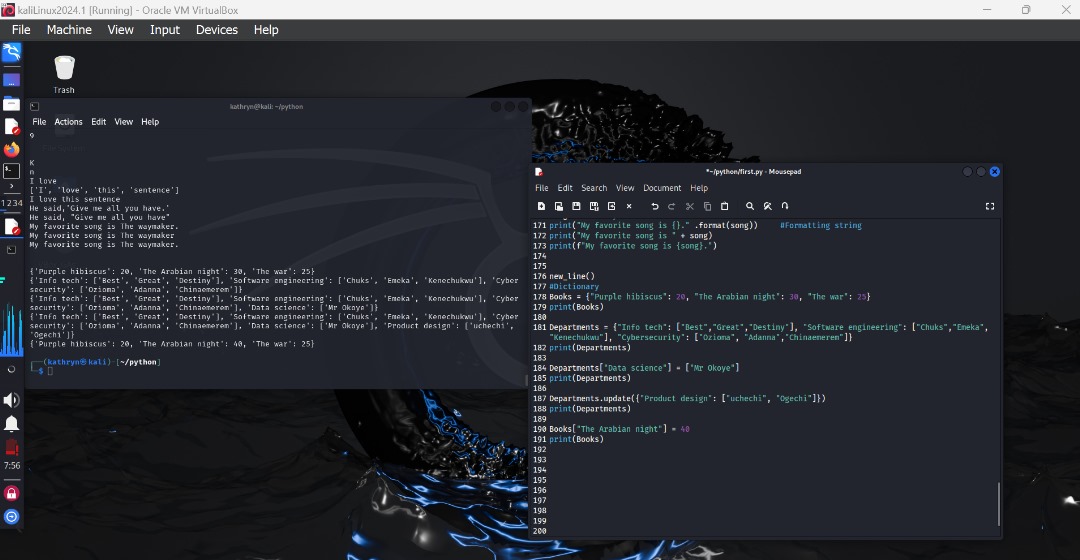This screenshot has width=1080, height=560.
Task: Open the terminal window's menu icon in title bar
Action: (34, 107)
